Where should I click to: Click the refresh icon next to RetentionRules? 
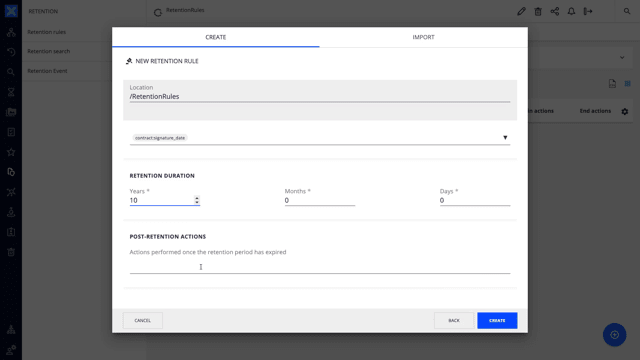pos(158,13)
